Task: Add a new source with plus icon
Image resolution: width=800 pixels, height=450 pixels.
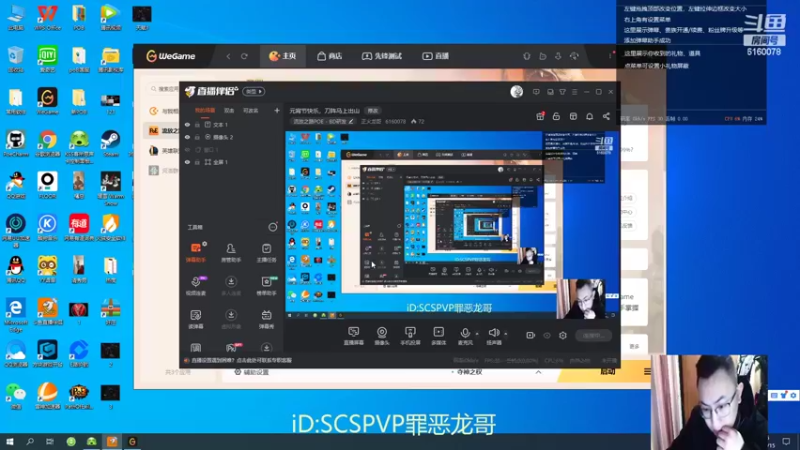Action: coord(277,110)
